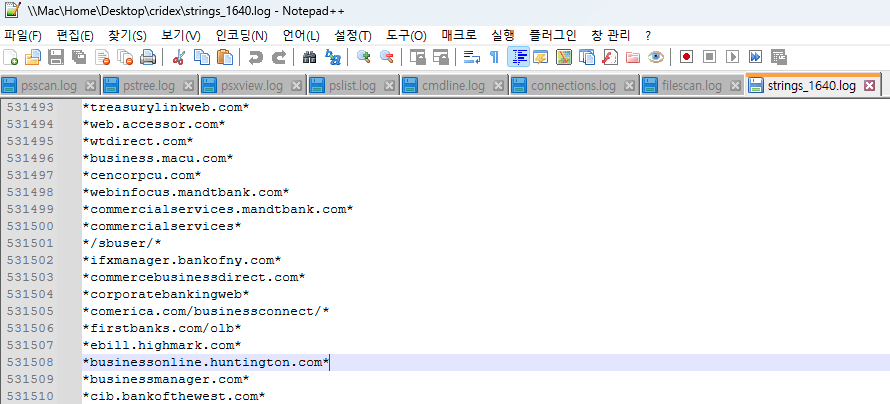This screenshot has width=890, height=404.
Task: Open the Document Map panel icon
Action: 564,57
